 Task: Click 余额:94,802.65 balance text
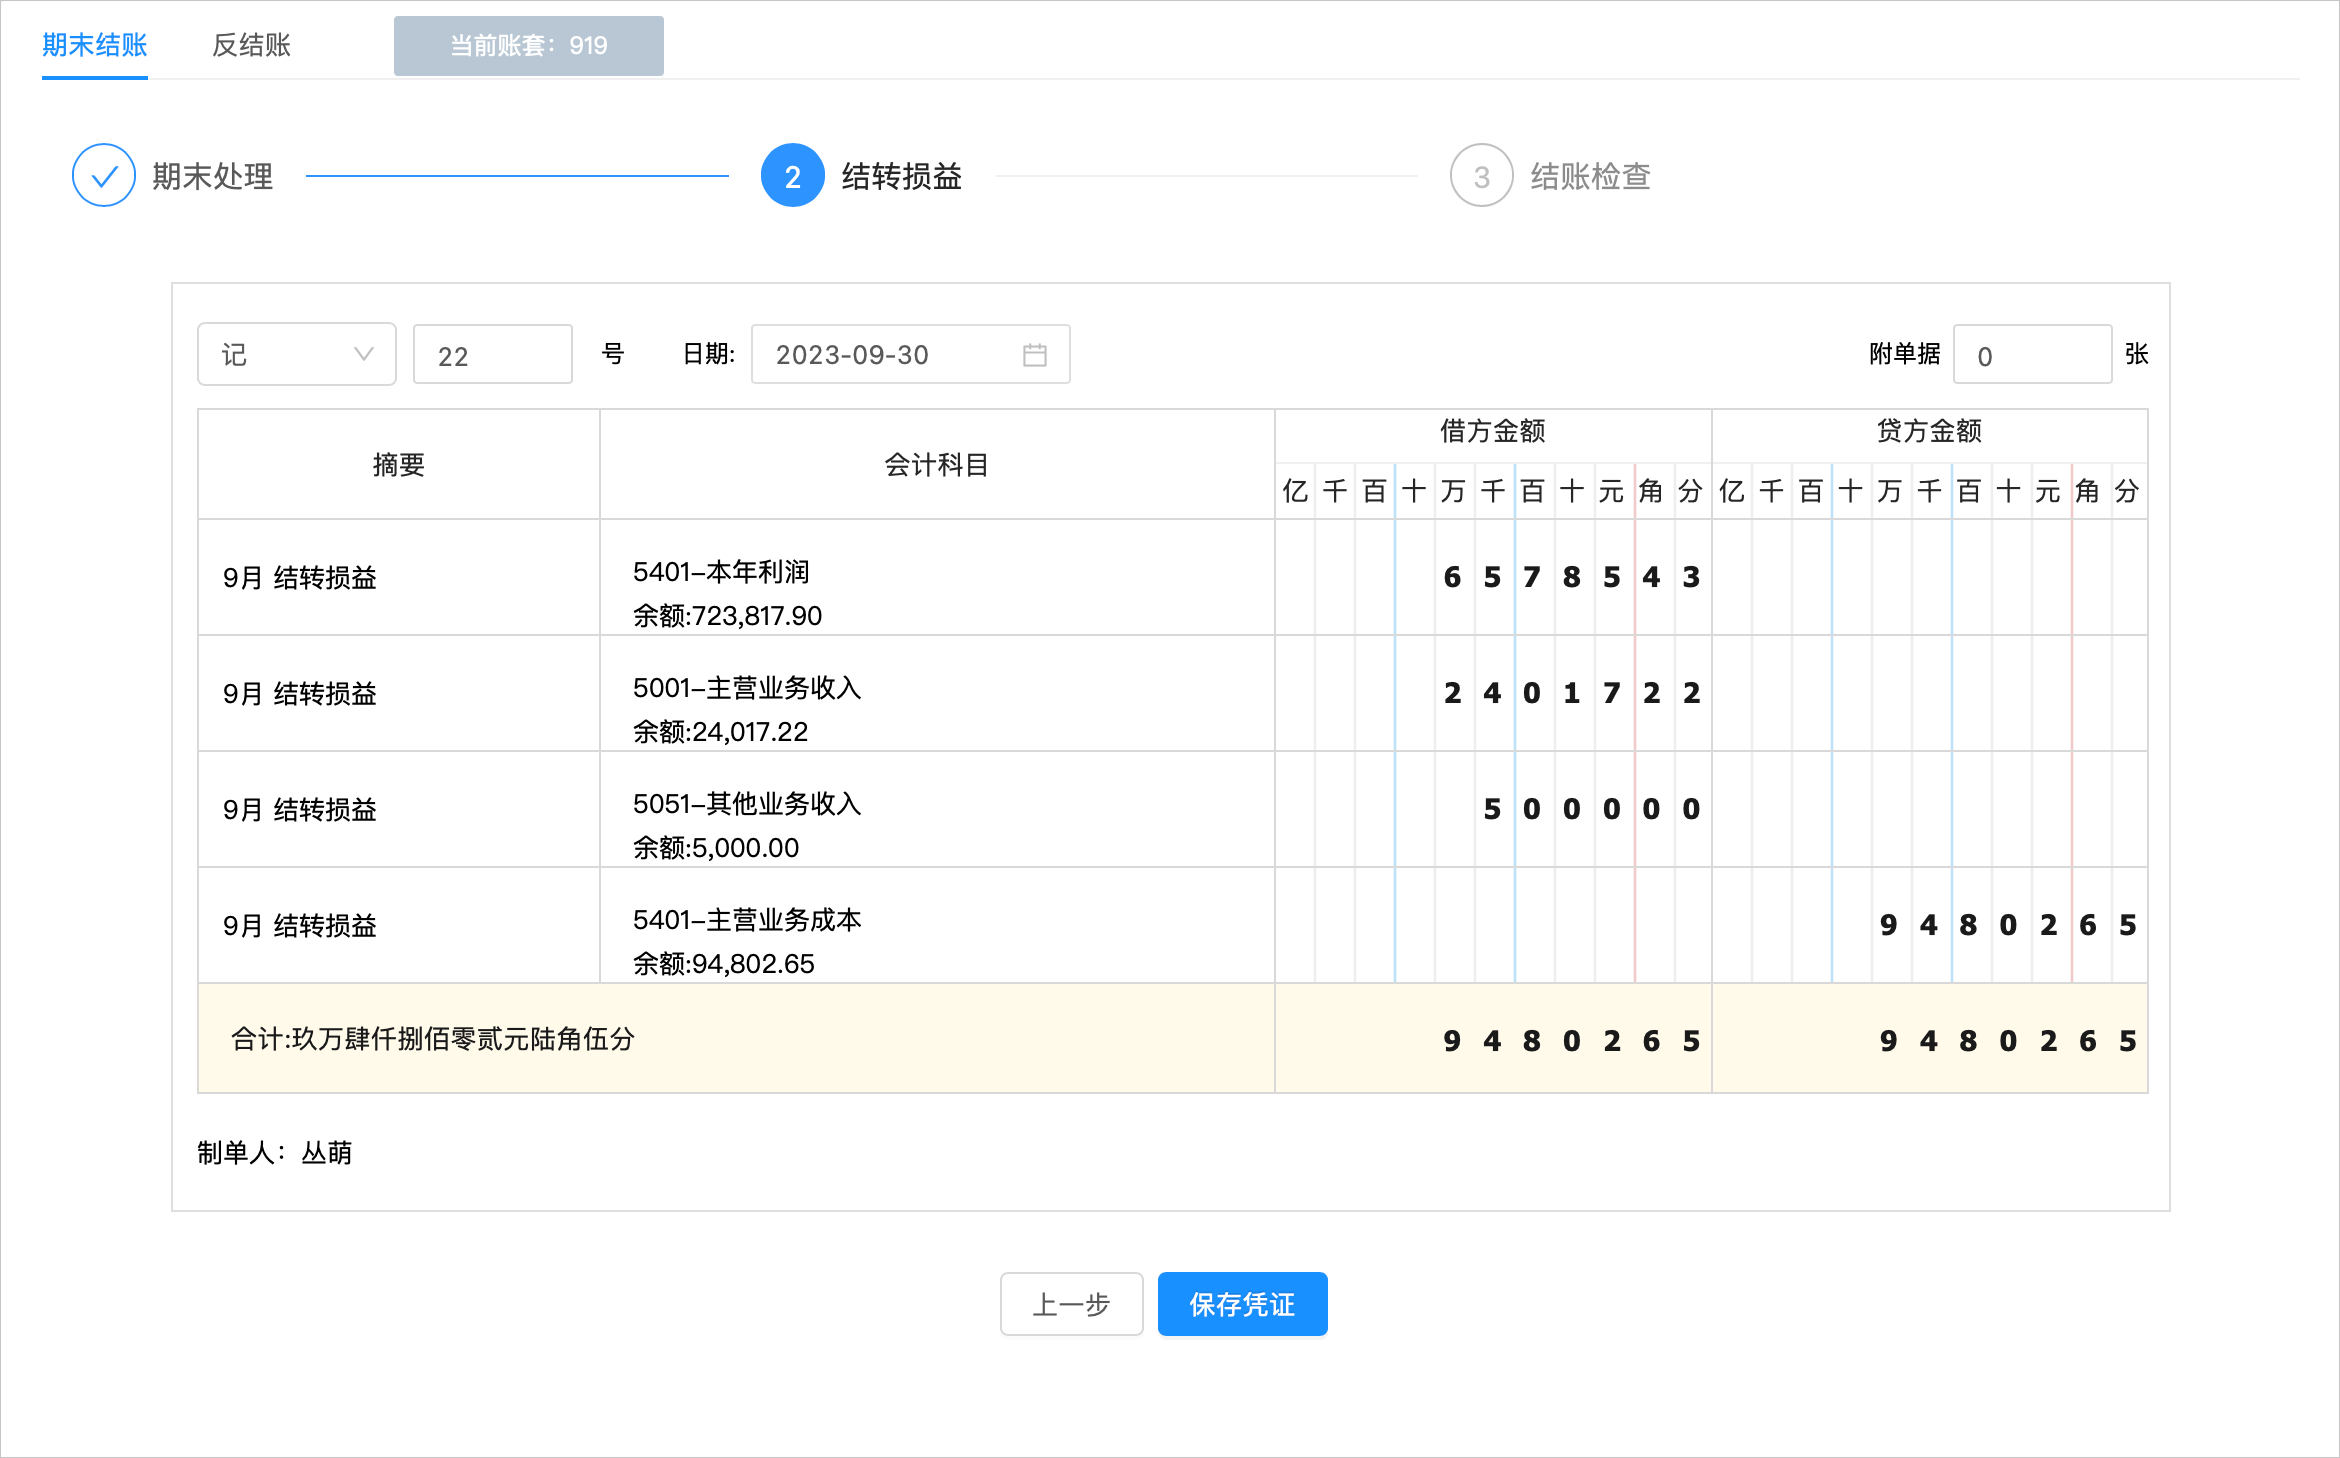(x=724, y=964)
